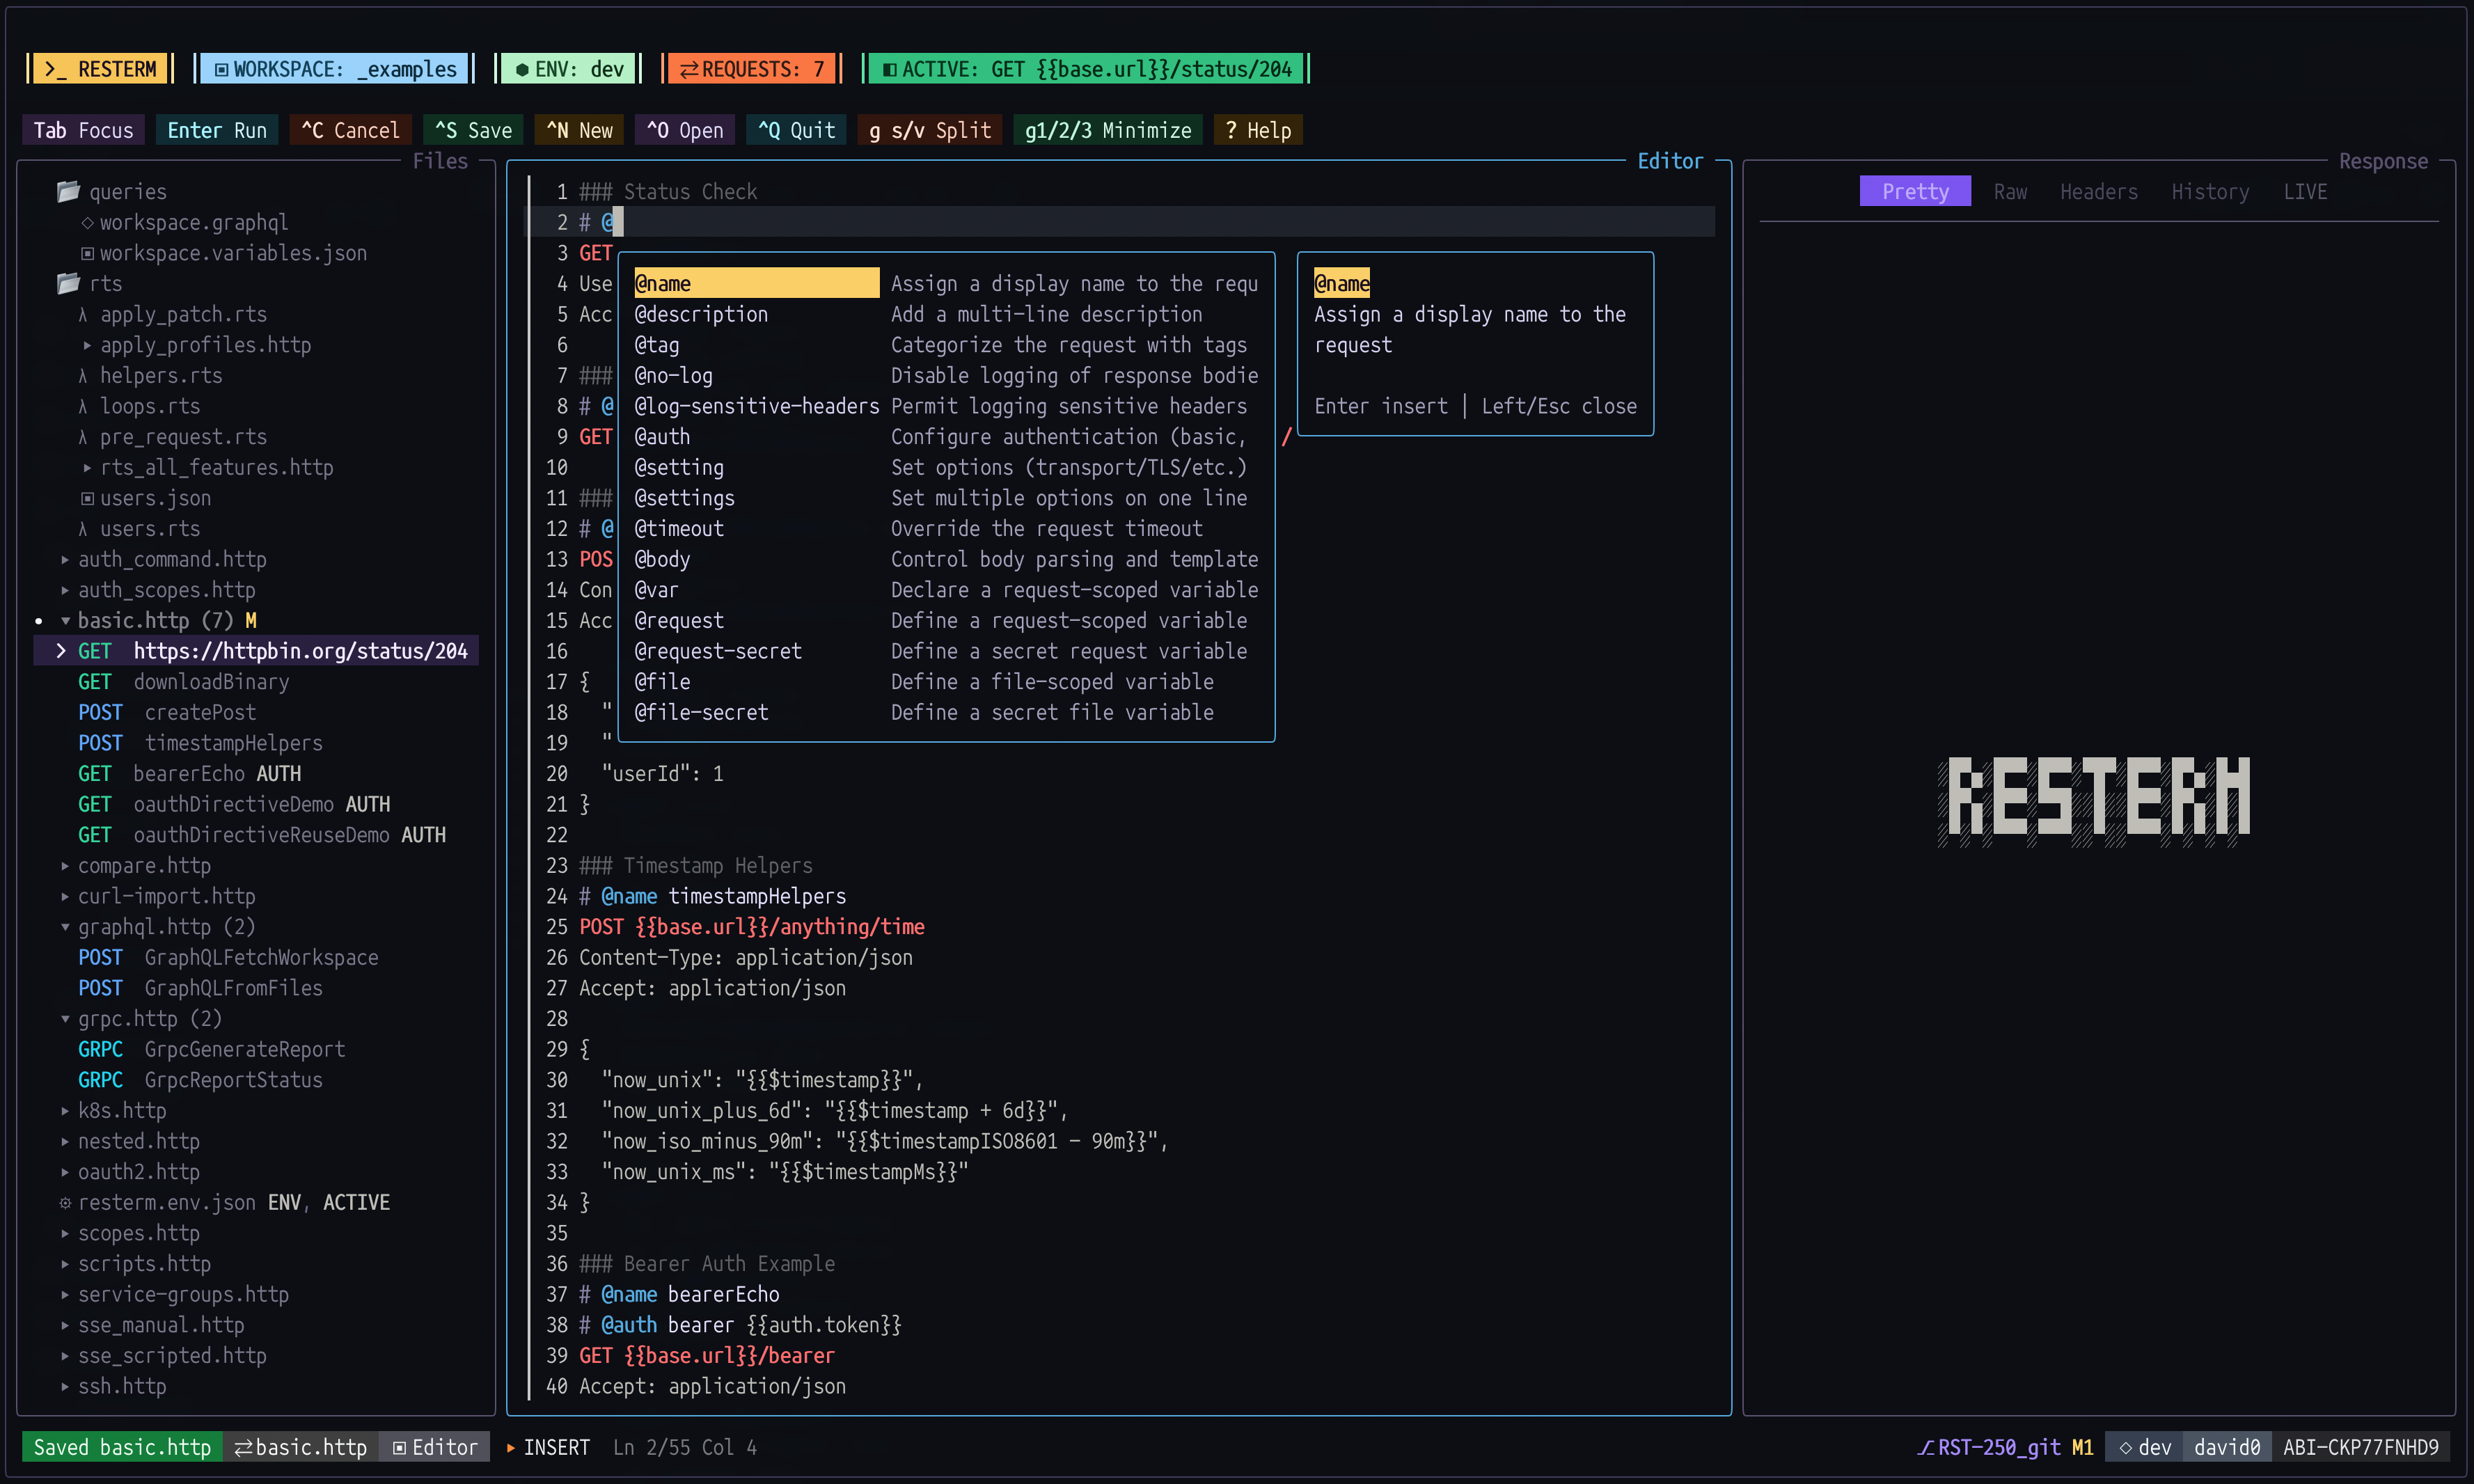Click the icon in the ACTIVE request badge
The height and width of the screenshot is (1484, 2474).
tap(889, 69)
